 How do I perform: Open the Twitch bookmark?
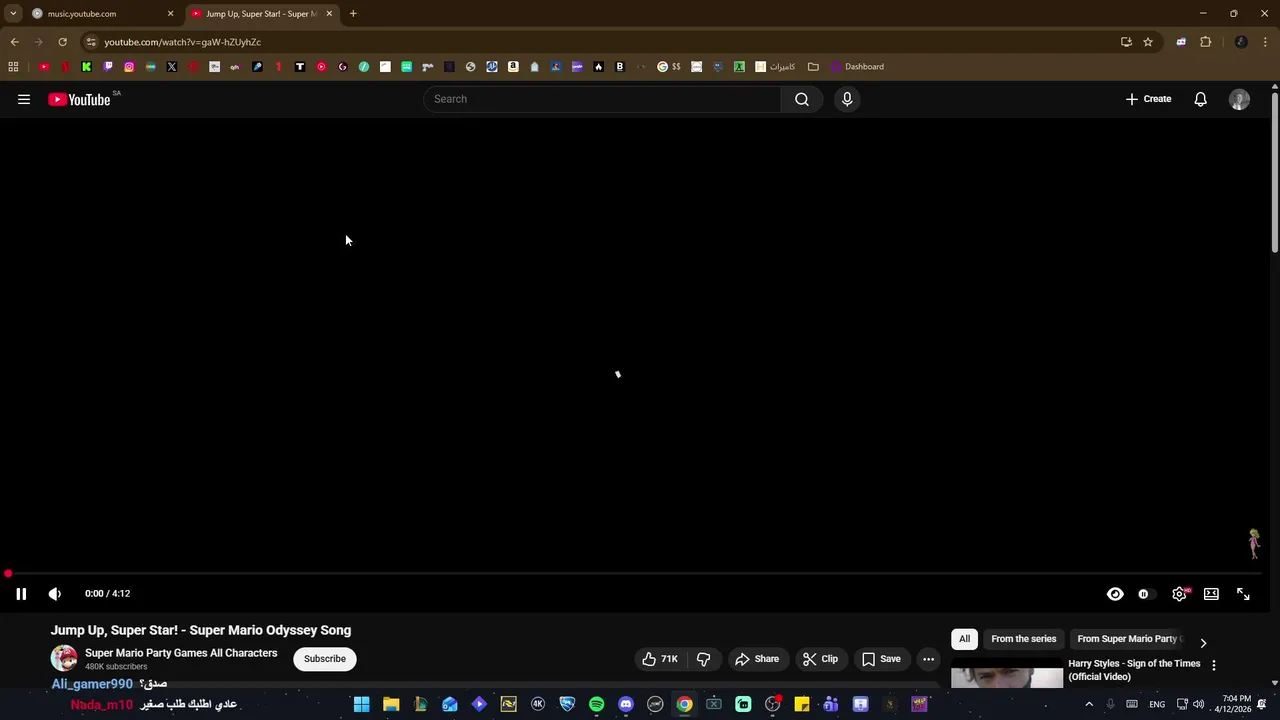tap(108, 67)
